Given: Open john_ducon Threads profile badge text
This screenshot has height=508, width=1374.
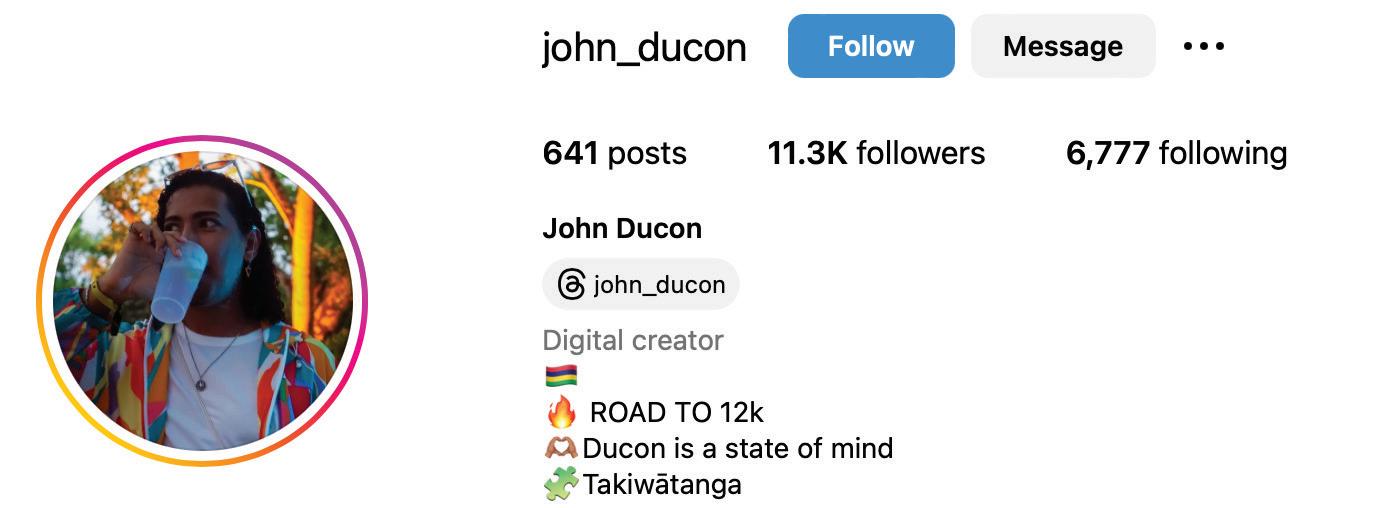Looking at the screenshot, I should (659, 285).
